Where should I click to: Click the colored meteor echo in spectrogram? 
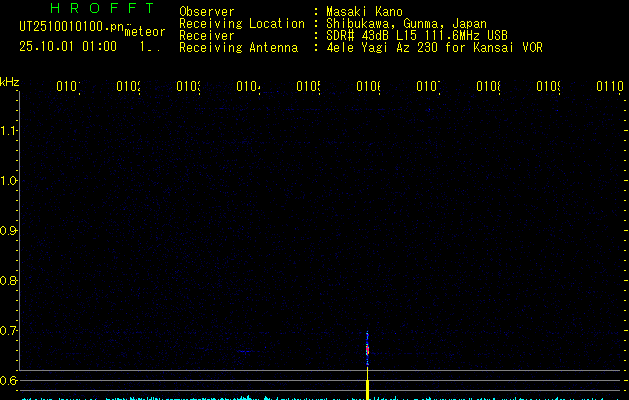[x=367, y=349]
